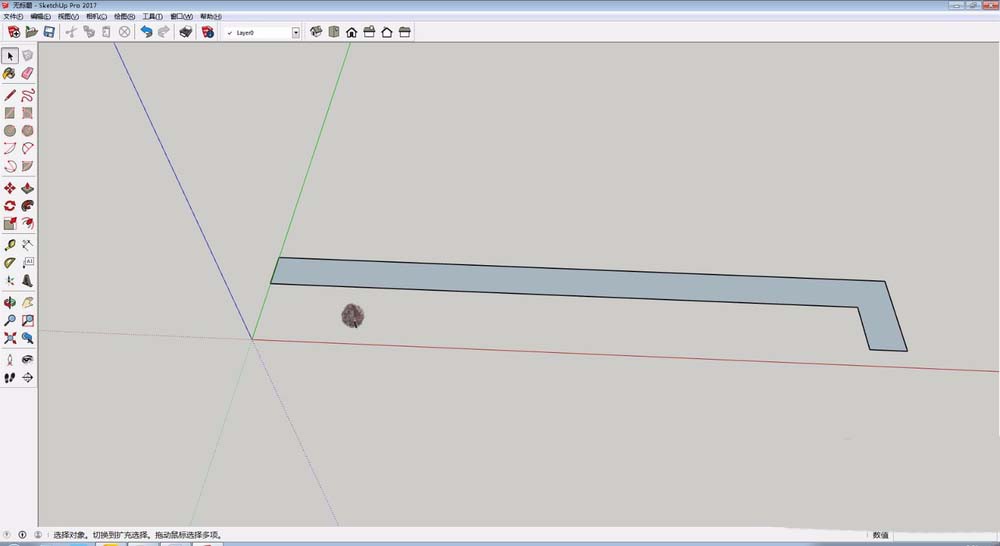Switch to the Iso view
Image resolution: width=1000 pixels, height=546 pixels.
point(316,32)
